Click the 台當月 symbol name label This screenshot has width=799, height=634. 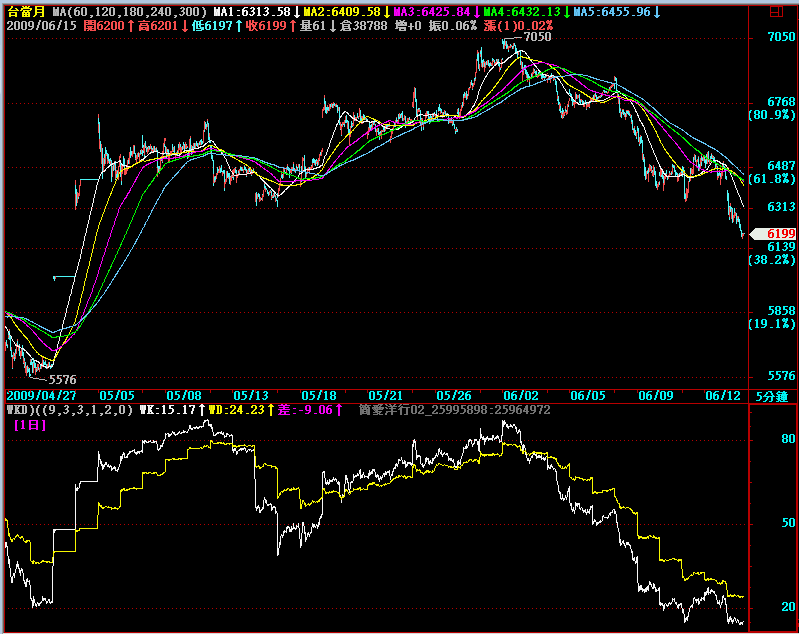[25, 11]
